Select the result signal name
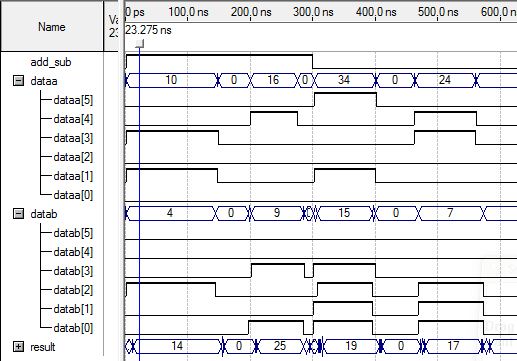The image size is (517, 361). tap(42, 347)
